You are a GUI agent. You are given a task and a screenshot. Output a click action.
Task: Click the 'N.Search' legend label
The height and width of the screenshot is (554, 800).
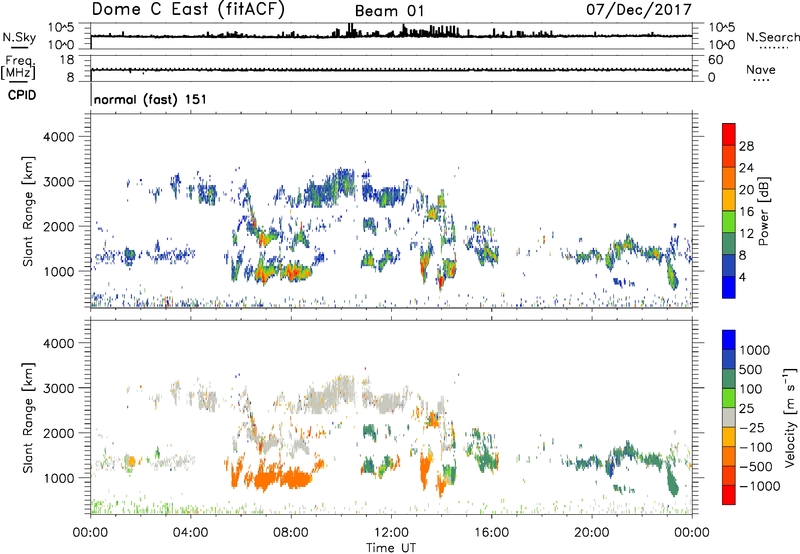[x=773, y=37]
